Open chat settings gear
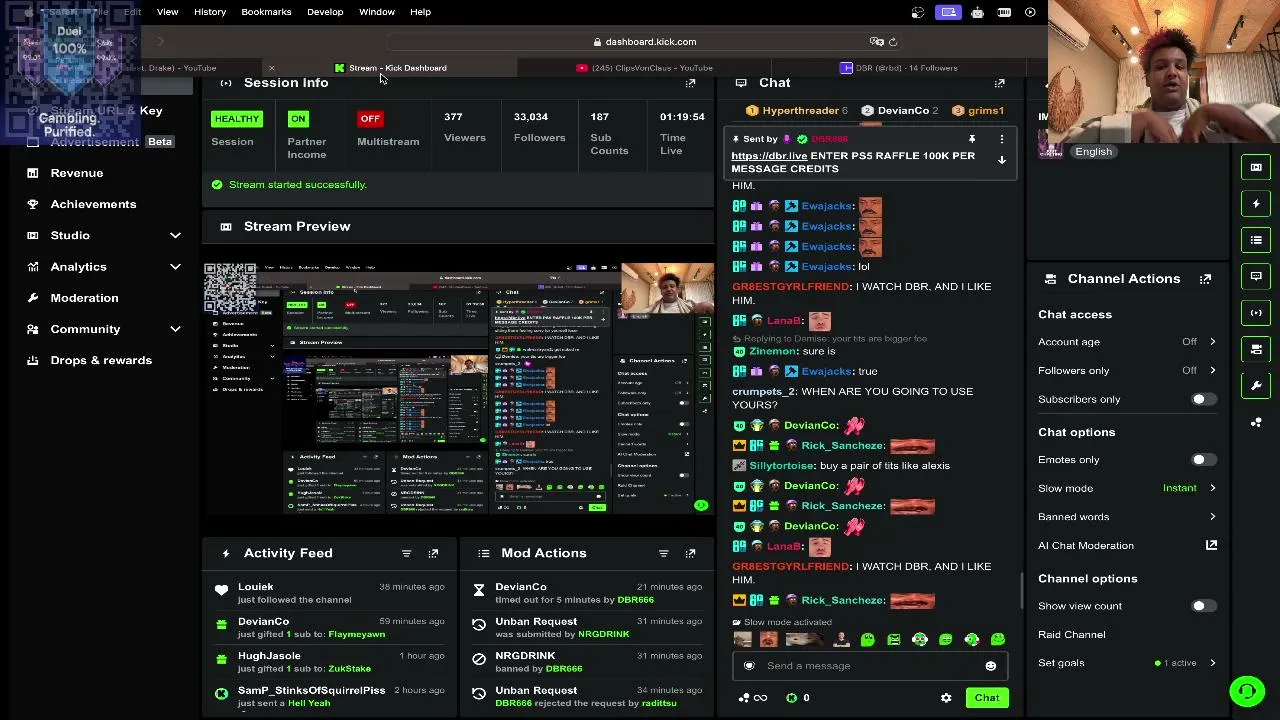 (x=946, y=698)
